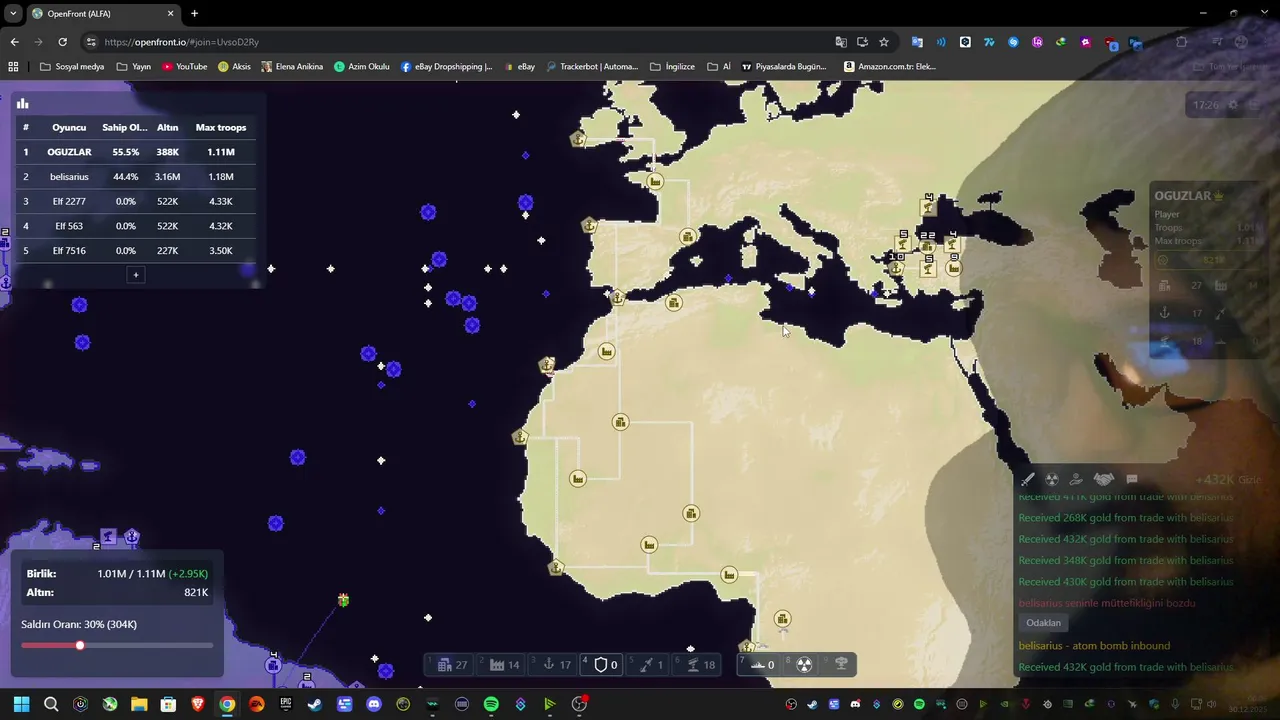
Task: Select the Atom Bomb radiation icon
Action: click(804, 664)
